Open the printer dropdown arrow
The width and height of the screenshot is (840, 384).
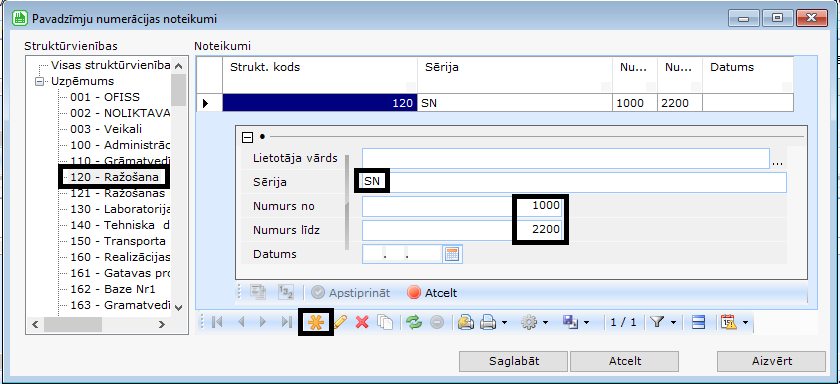[x=505, y=322]
